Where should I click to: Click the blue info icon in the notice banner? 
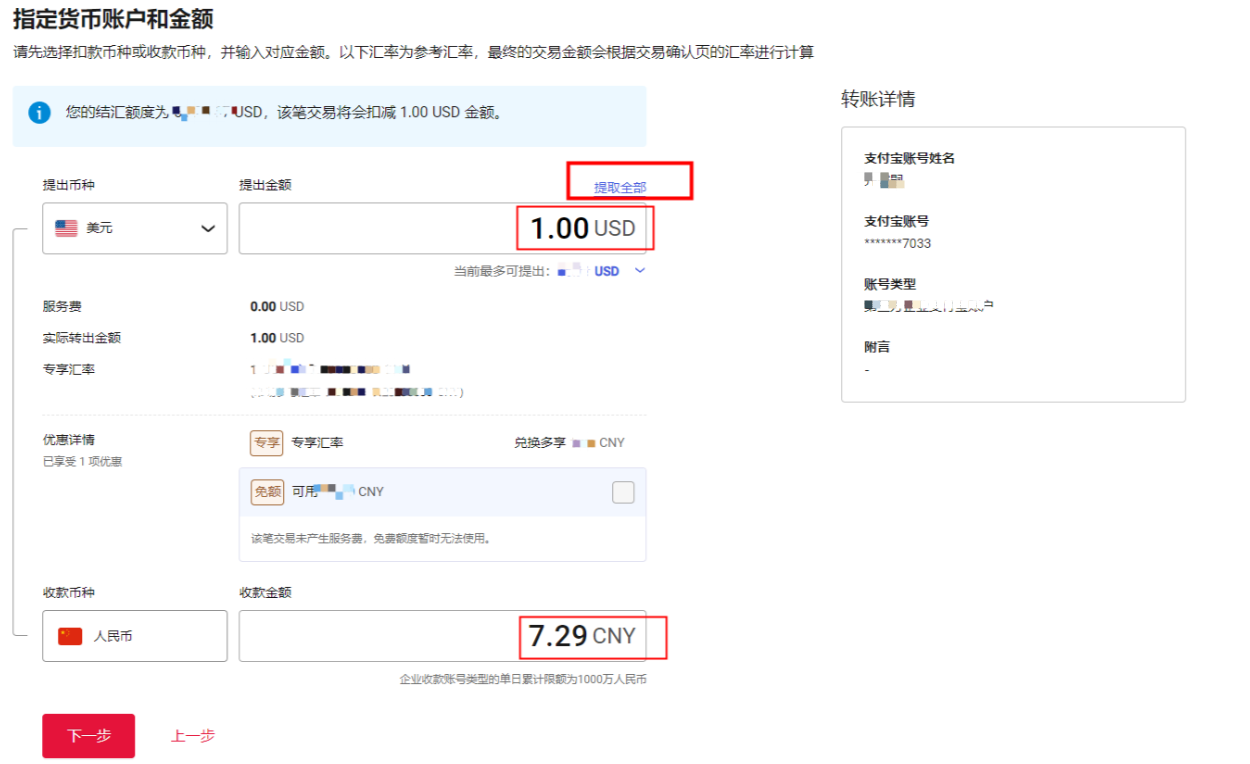point(39,112)
